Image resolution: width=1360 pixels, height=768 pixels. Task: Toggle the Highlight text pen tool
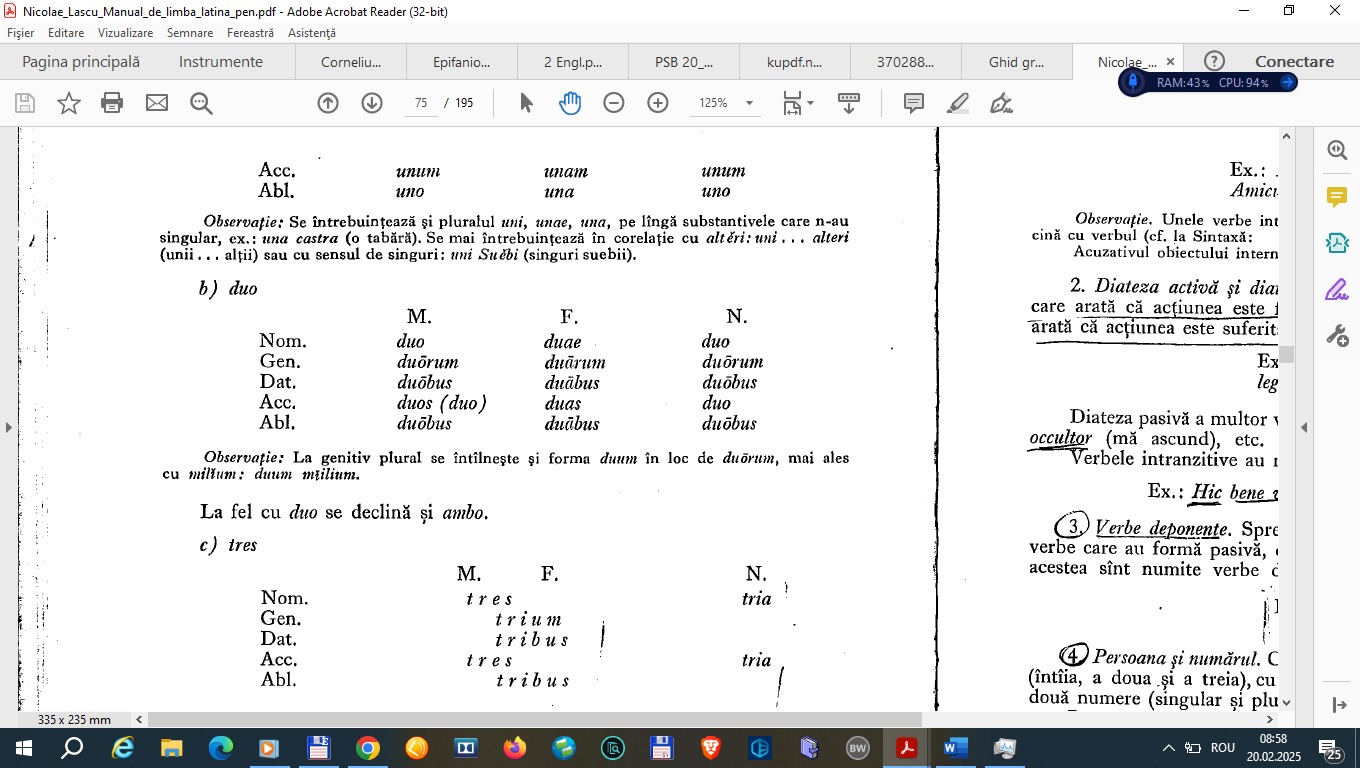tap(957, 103)
